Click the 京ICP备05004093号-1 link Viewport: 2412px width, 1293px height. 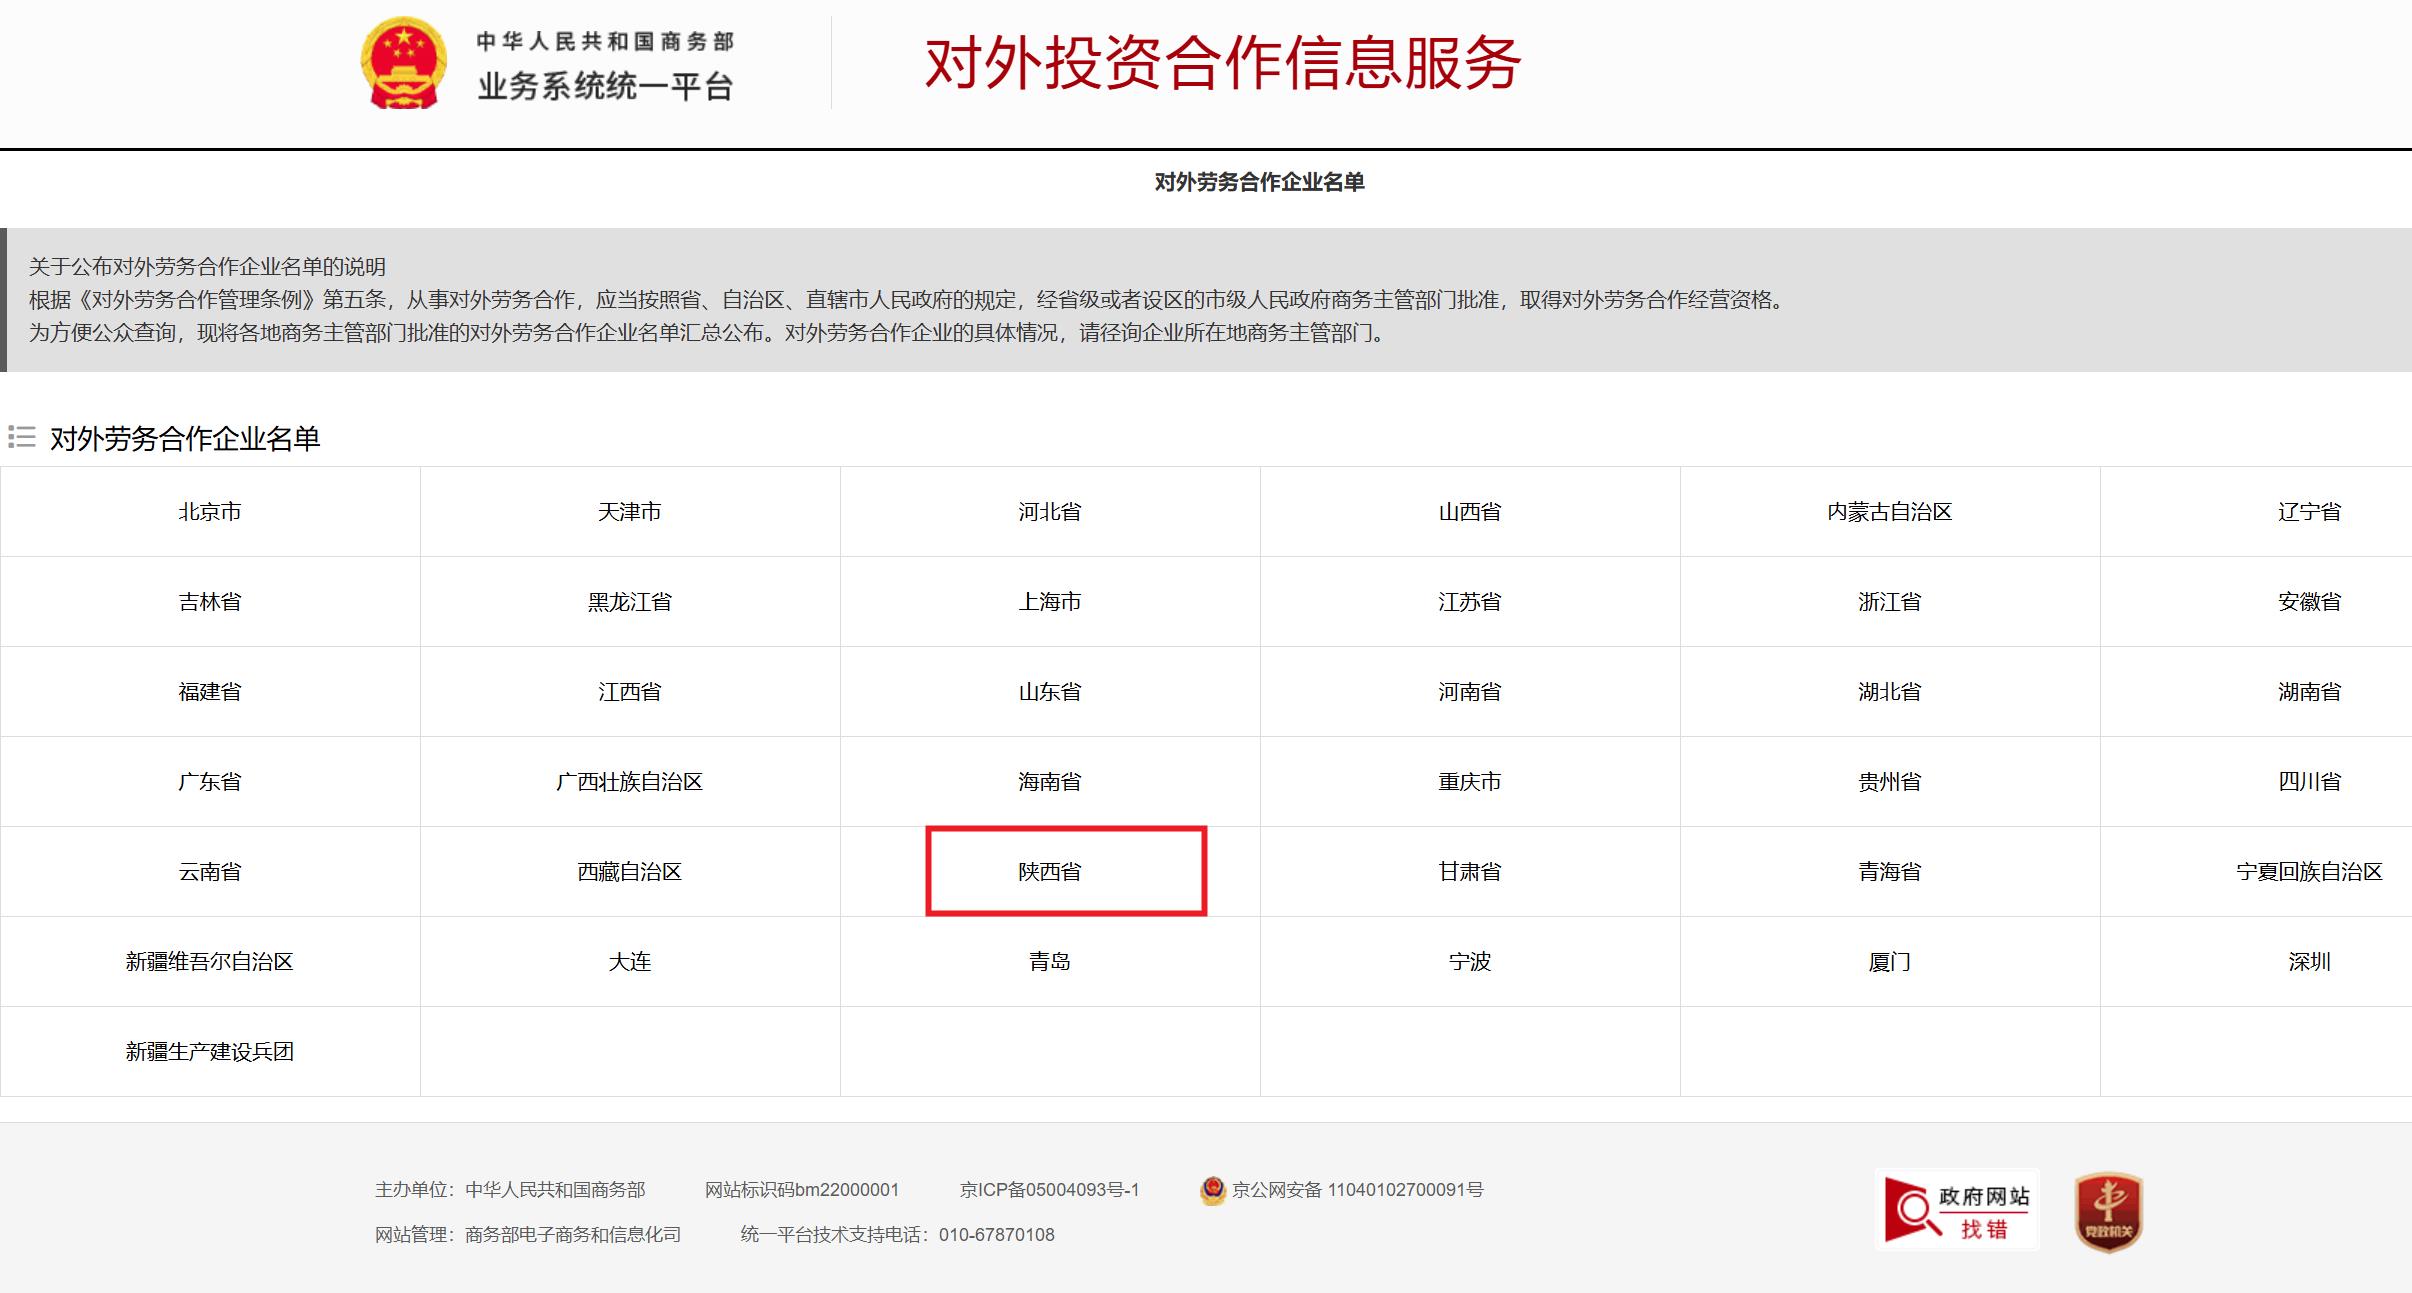1049,1190
